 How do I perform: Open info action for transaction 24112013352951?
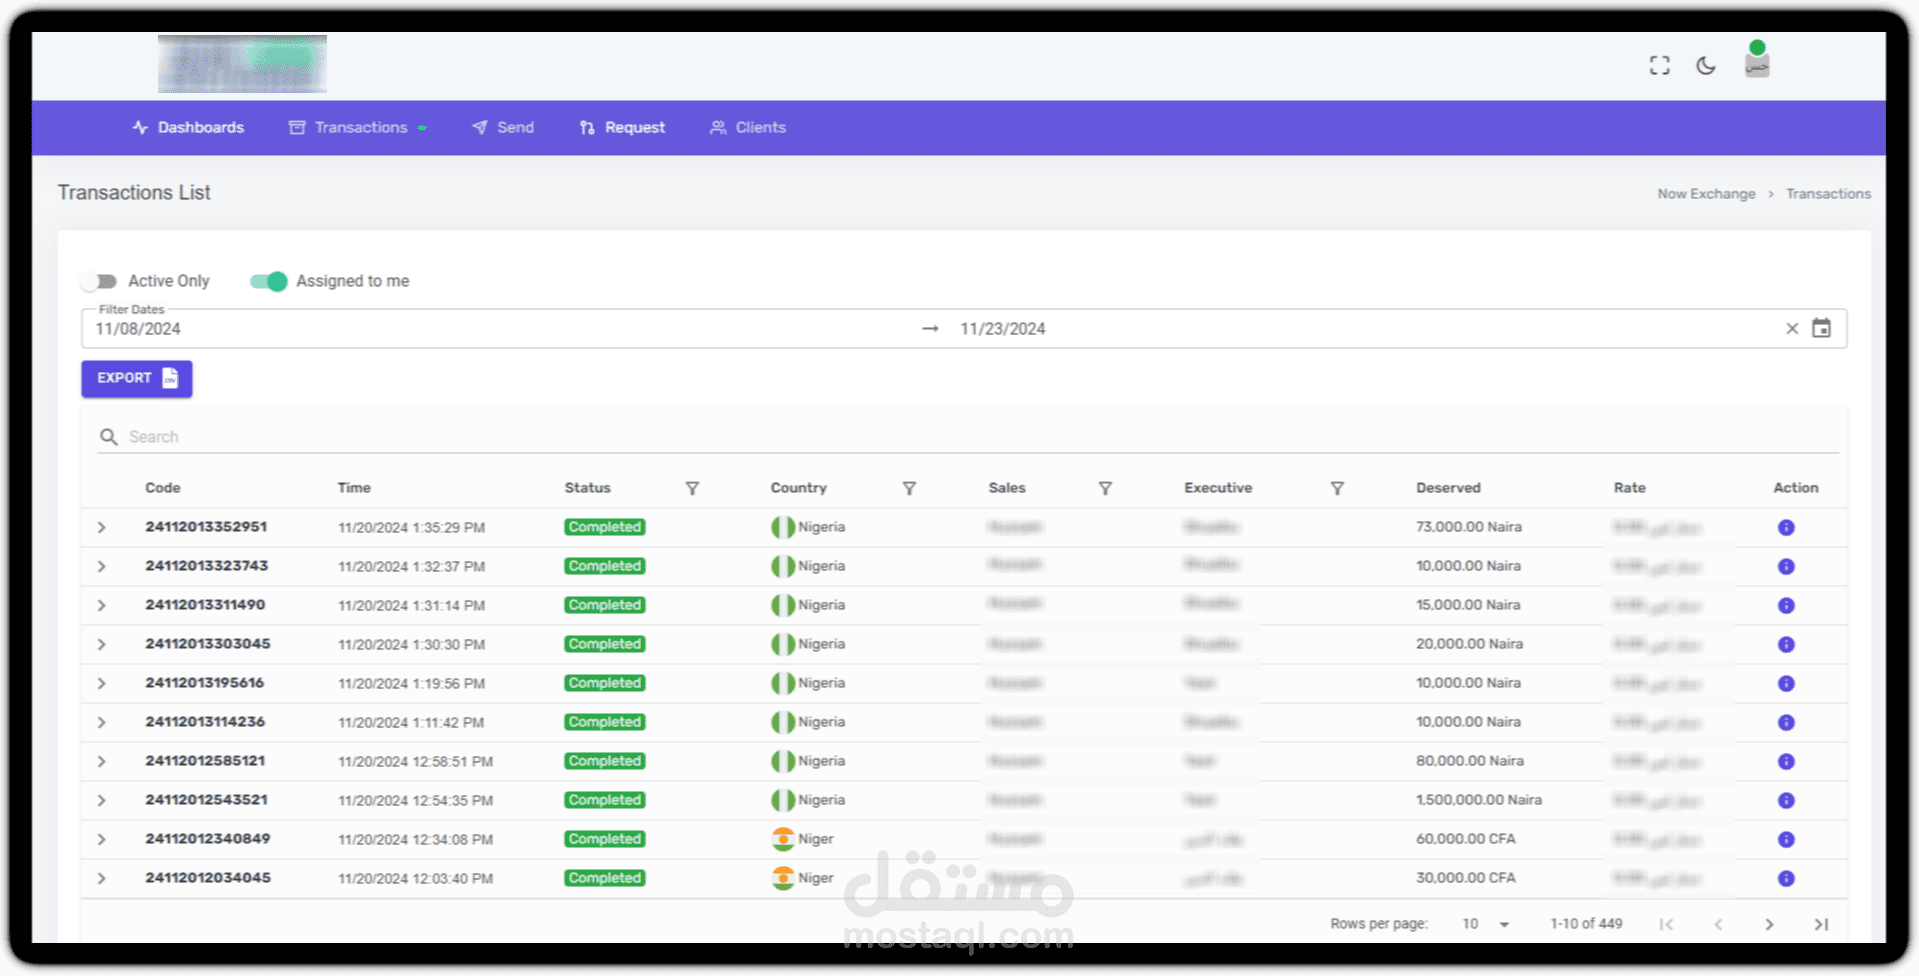[1786, 527]
